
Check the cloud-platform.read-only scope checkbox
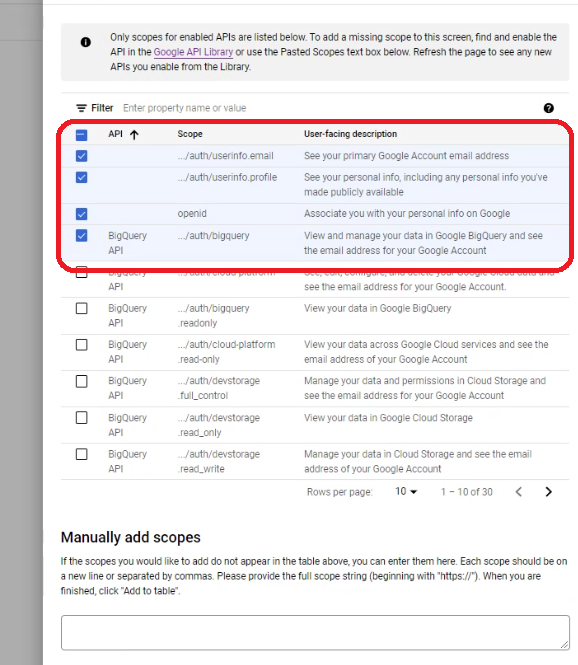[x=81, y=345]
